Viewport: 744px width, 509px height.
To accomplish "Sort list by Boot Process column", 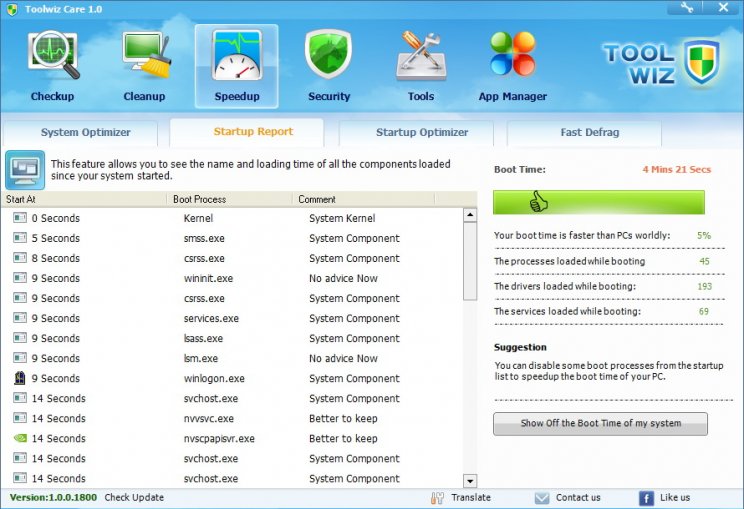I will point(230,199).
